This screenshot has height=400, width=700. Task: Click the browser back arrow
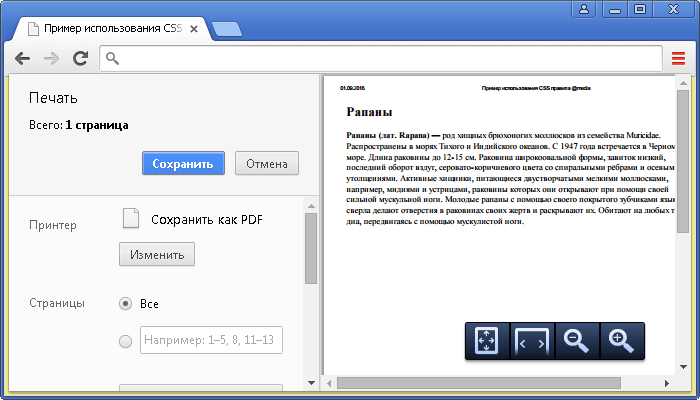click(22, 58)
